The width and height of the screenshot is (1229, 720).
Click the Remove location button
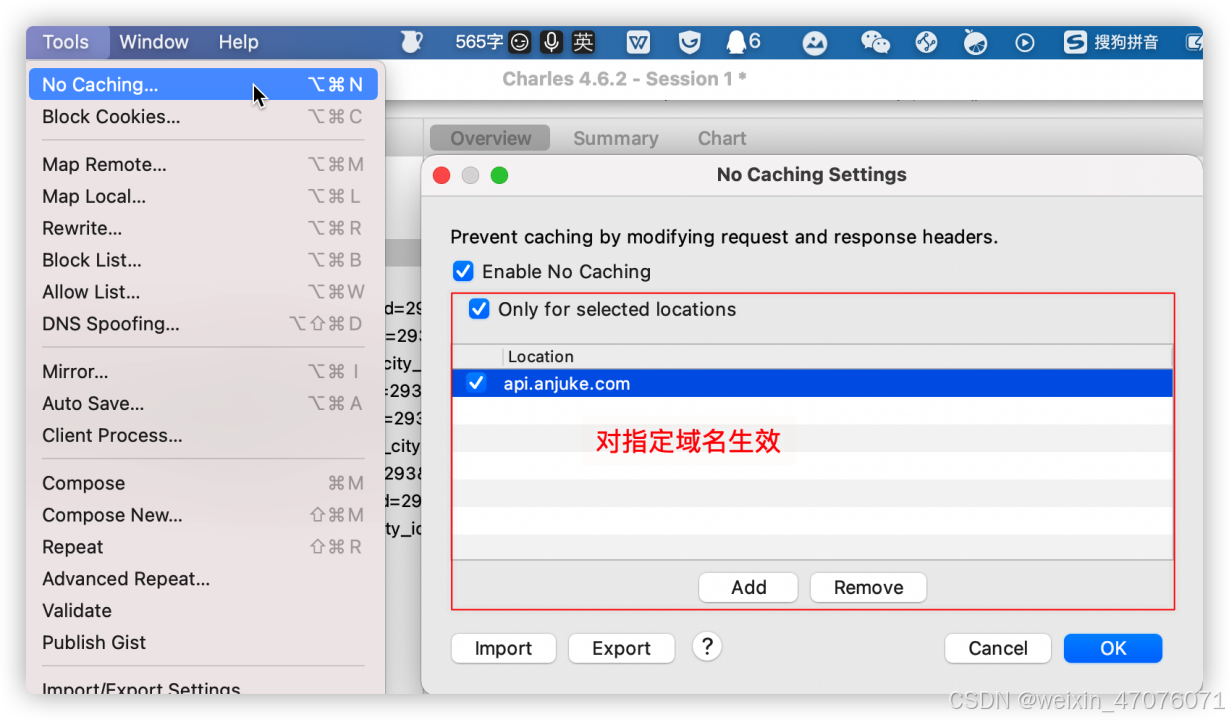tap(868, 587)
